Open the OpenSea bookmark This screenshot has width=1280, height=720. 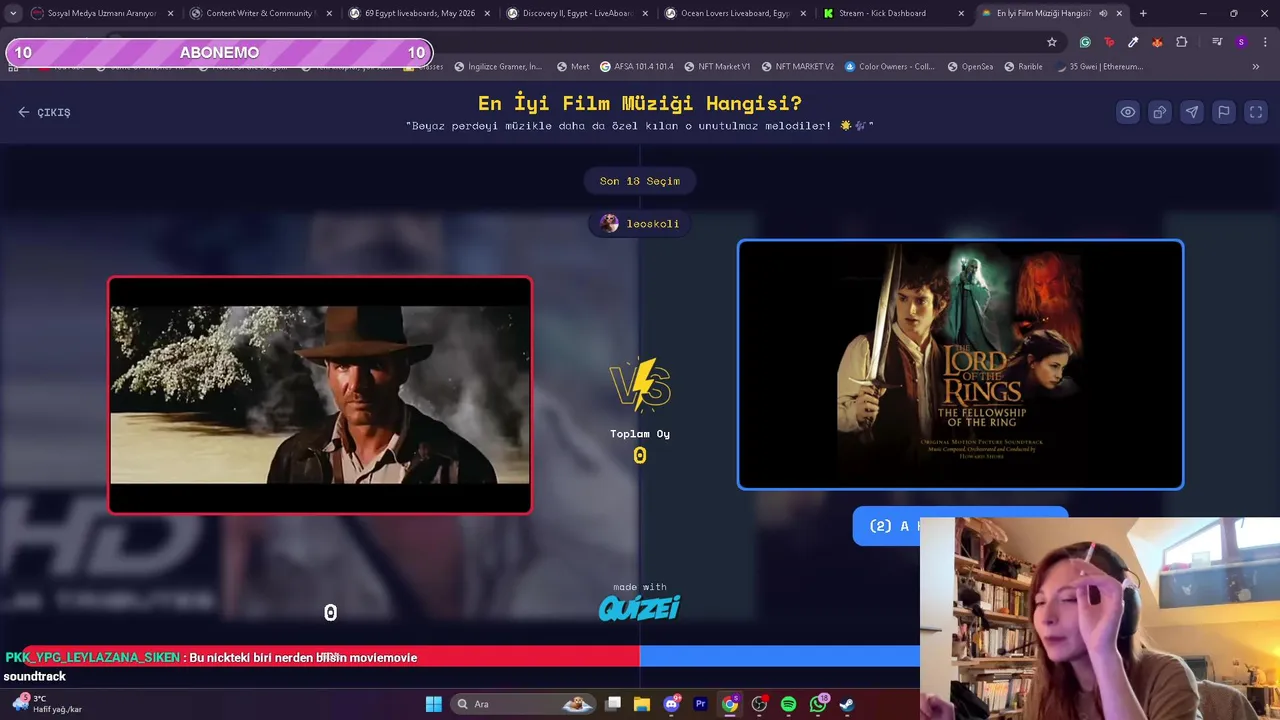(970, 67)
